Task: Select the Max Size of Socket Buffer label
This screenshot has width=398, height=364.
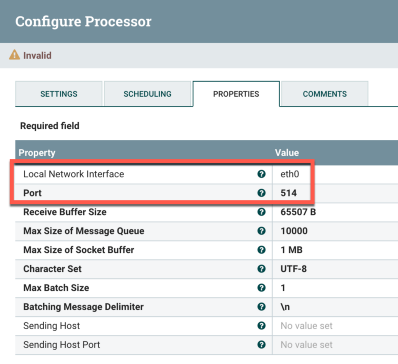Action: click(79, 250)
